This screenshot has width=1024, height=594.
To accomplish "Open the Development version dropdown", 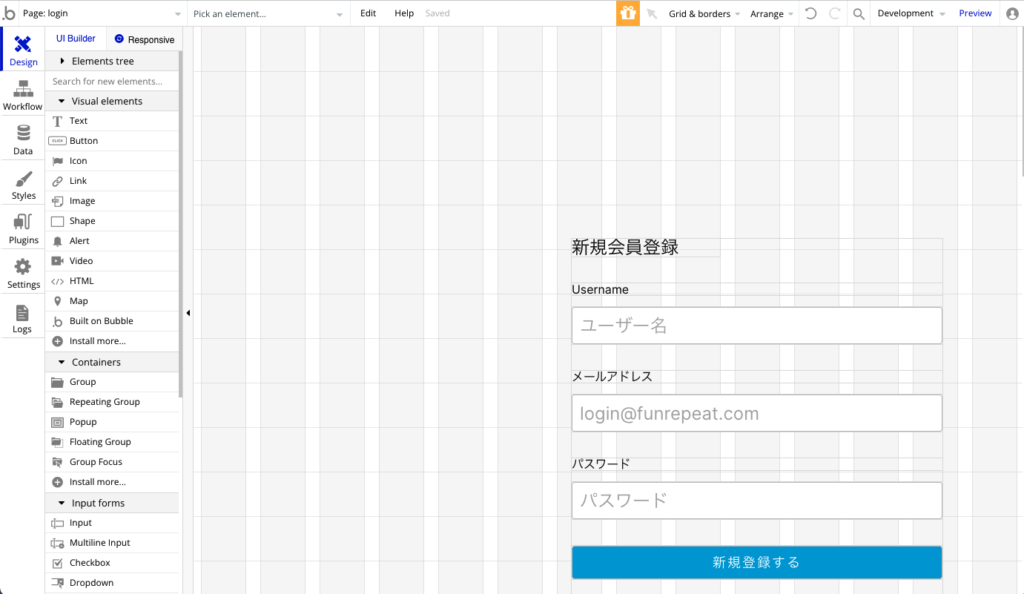I will pos(911,14).
